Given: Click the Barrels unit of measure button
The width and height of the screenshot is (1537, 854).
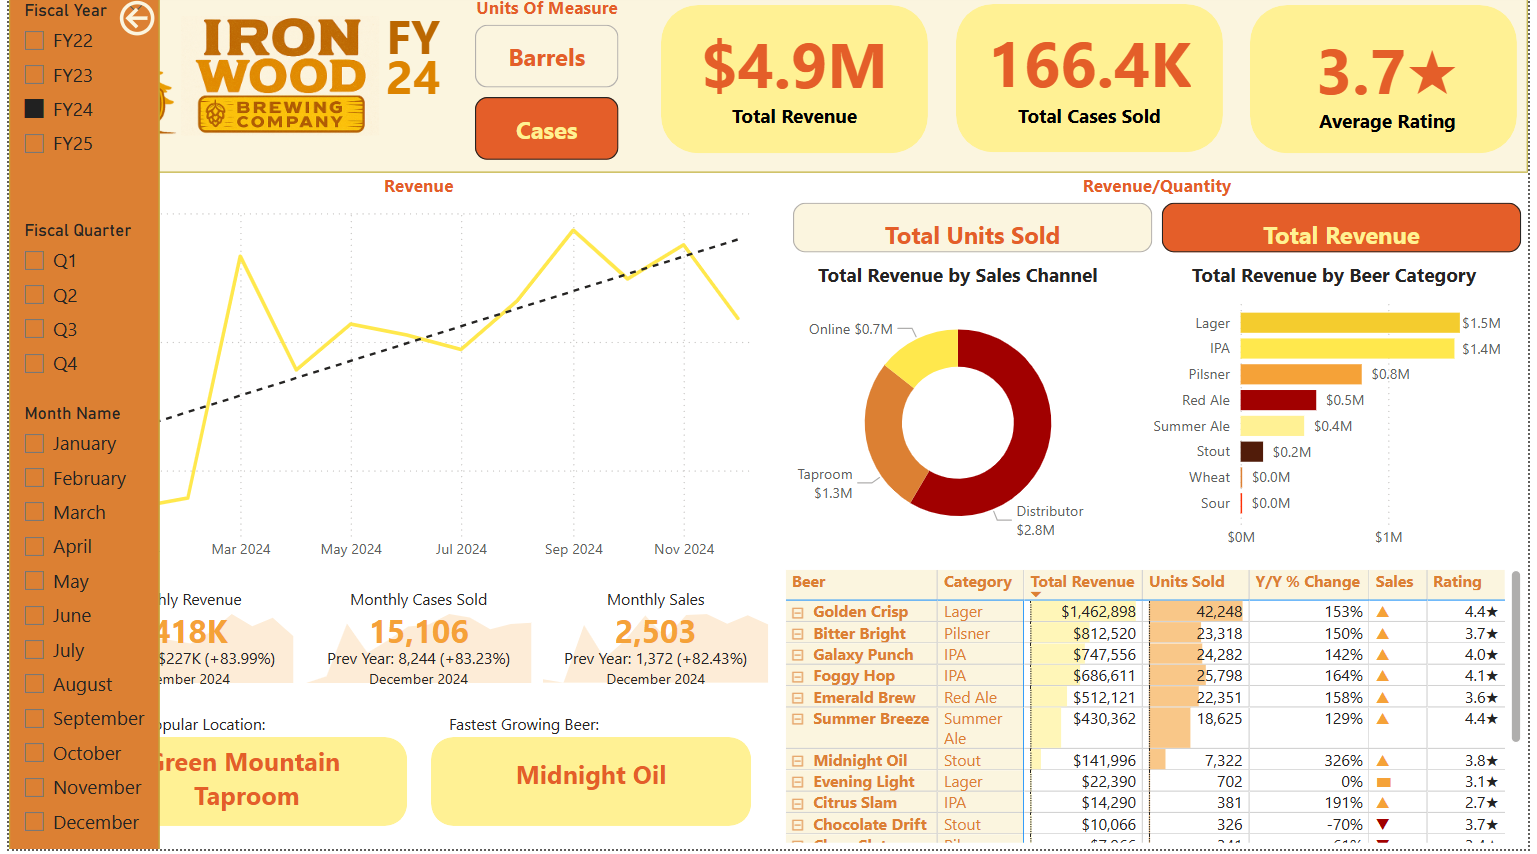Looking at the screenshot, I should (x=546, y=57).
